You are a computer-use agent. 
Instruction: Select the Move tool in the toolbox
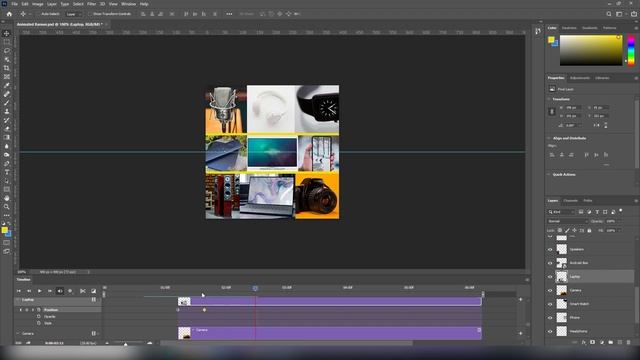(7, 33)
